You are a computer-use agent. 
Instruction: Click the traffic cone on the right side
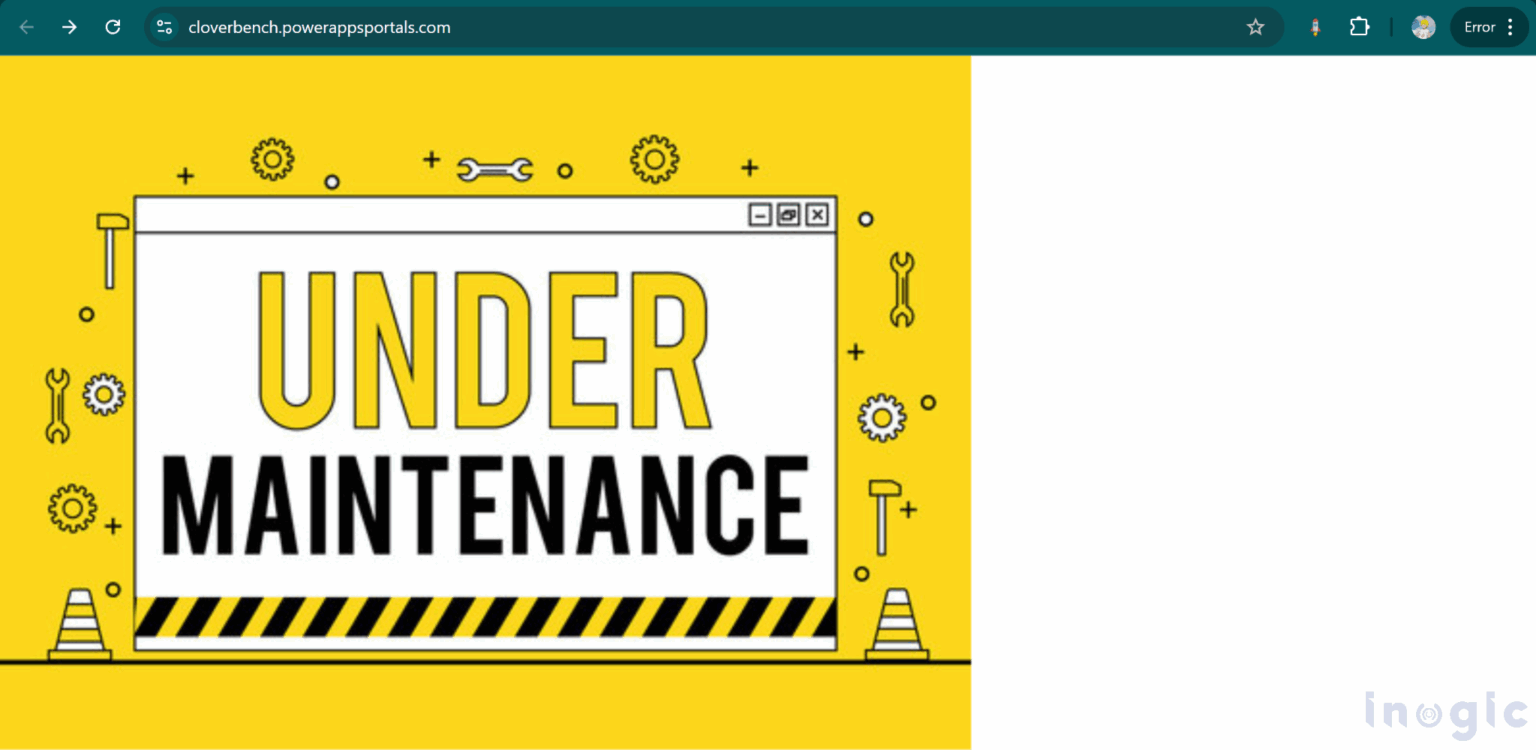pyautogui.click(x=895, y=625)
